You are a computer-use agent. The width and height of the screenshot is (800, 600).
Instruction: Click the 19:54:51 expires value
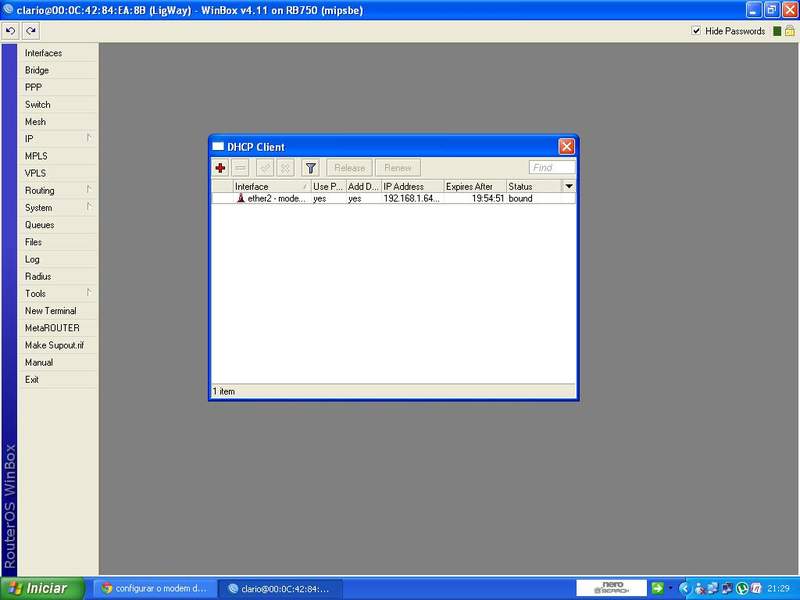click(488, 198)
